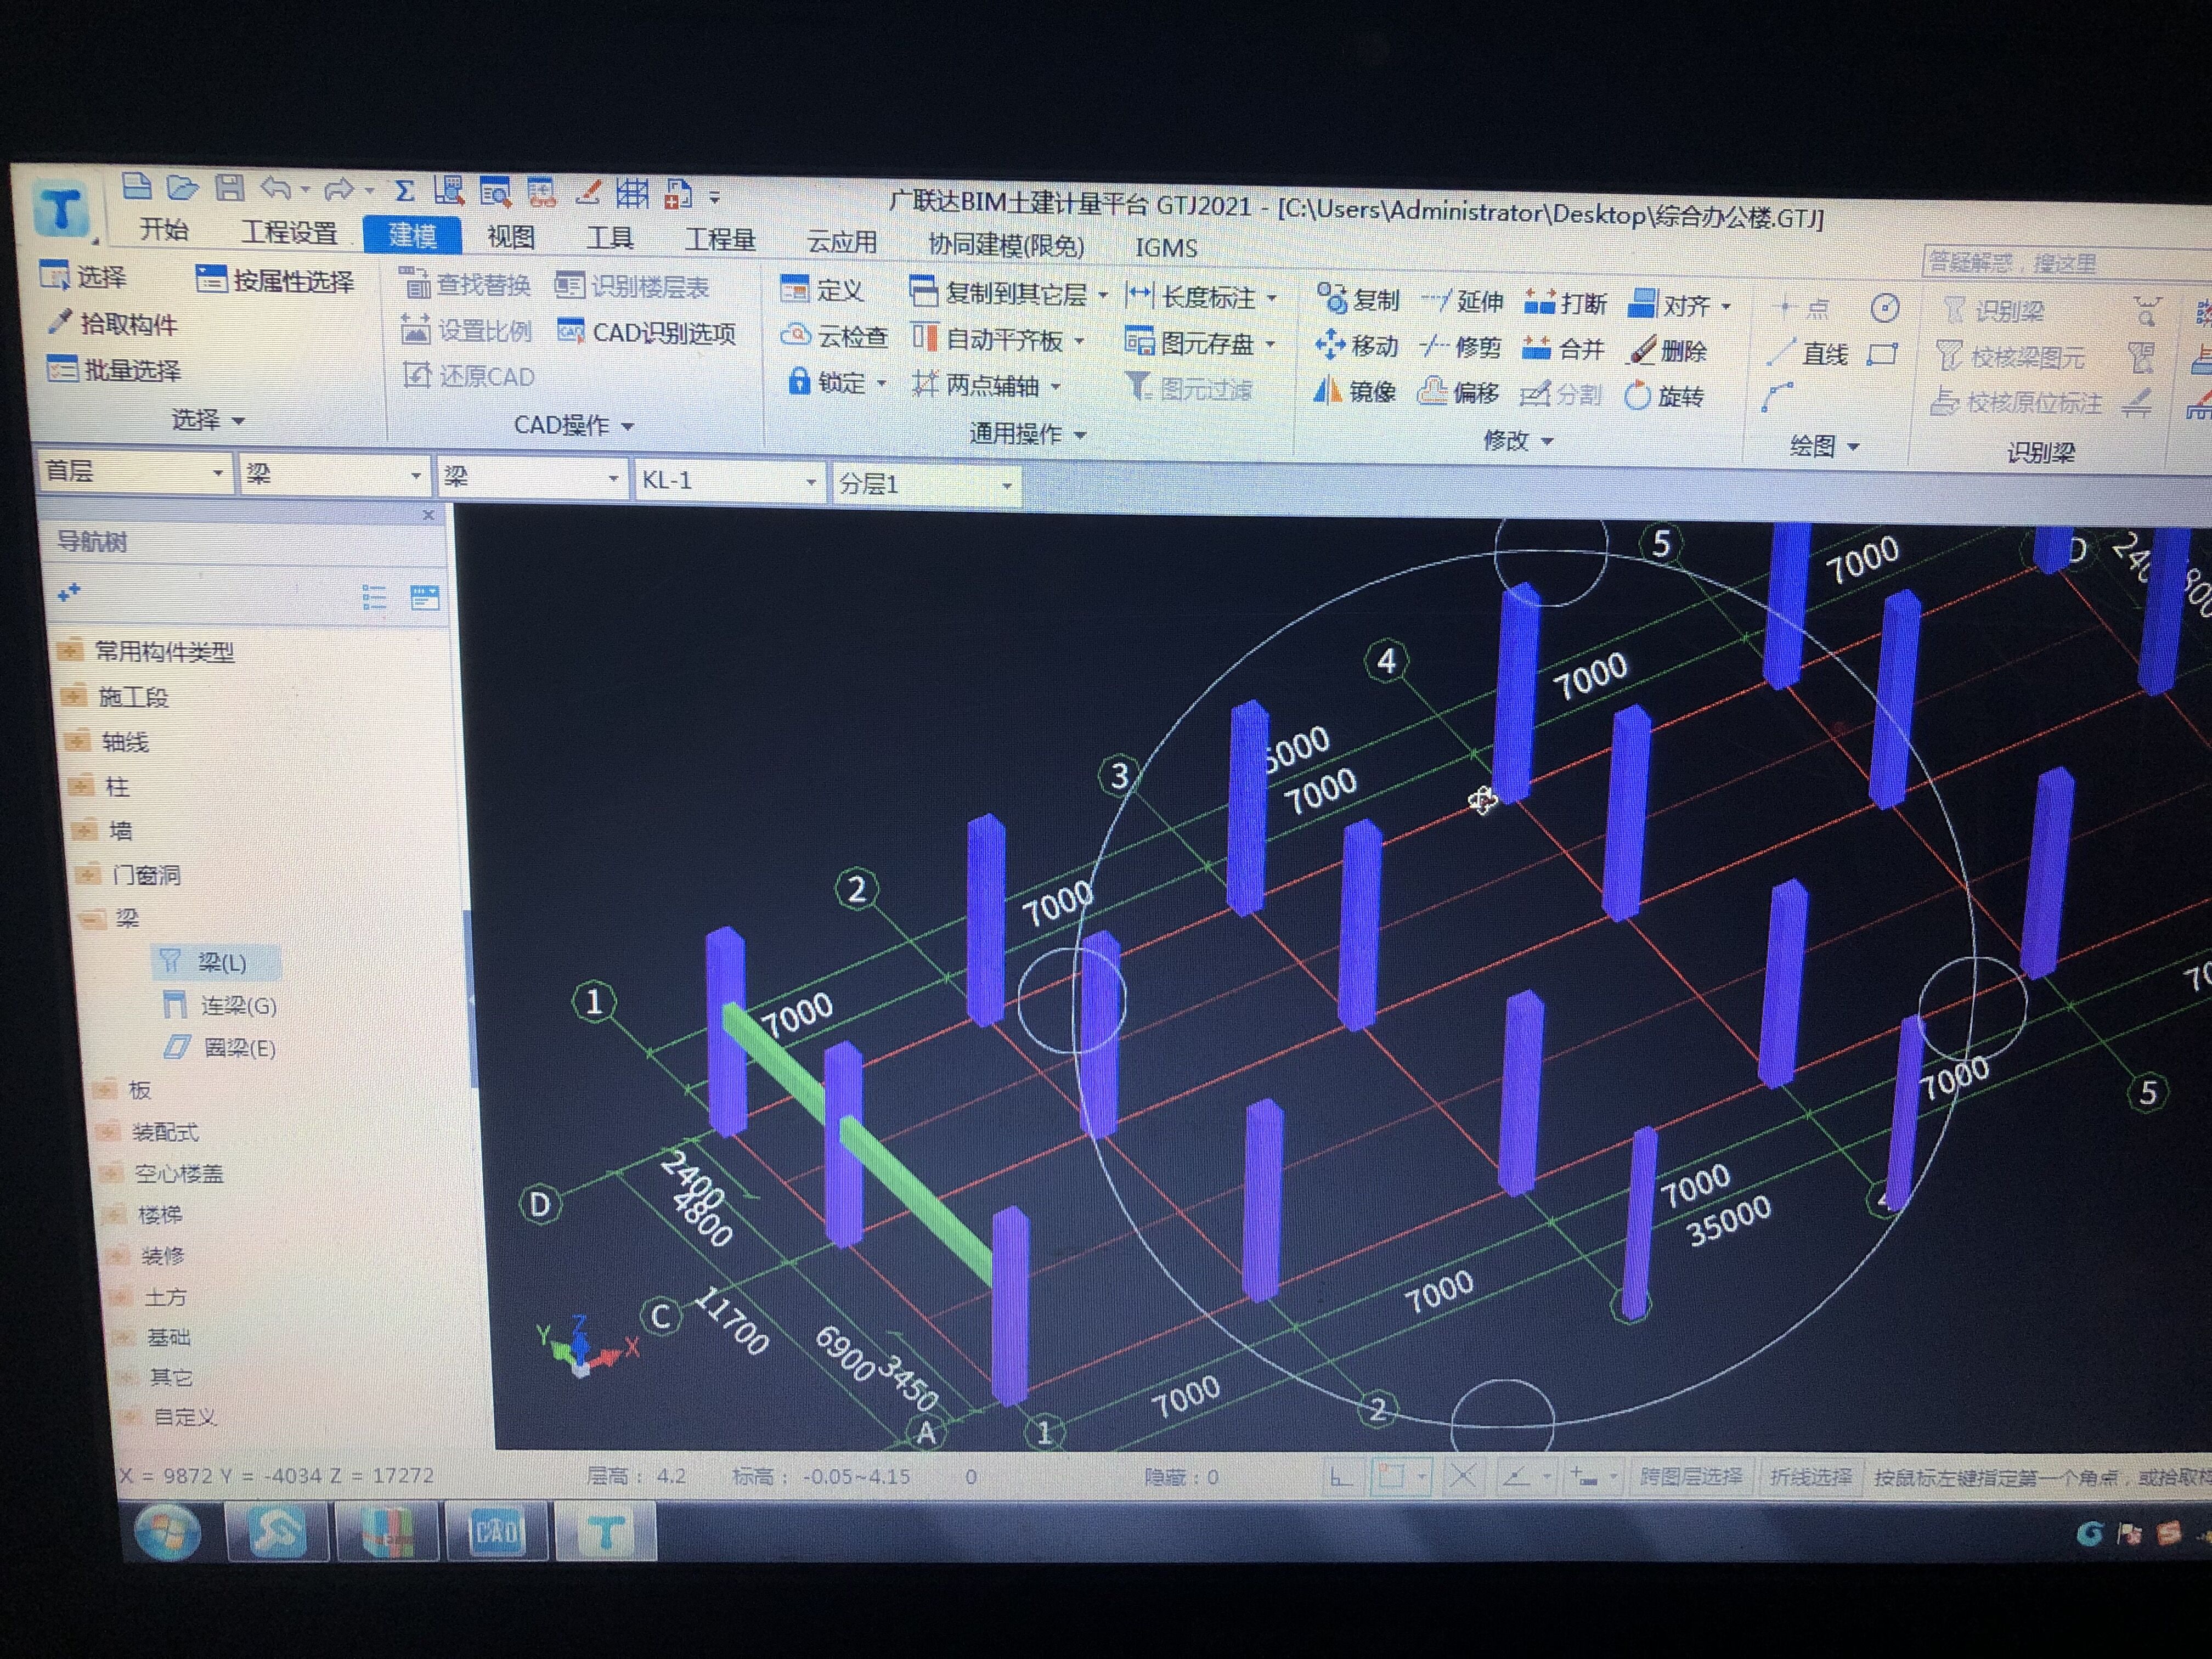Image resolution: width=2212 pixels, height=1659 pixels.
Task: Select the 移动 (Move) tool
Action: pos(1356,346)
